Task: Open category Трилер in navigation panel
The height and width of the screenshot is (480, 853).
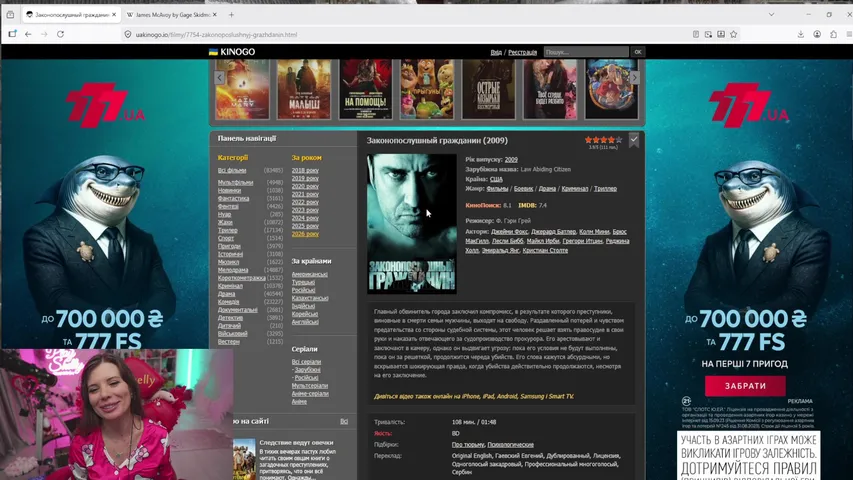Action: 227,230
